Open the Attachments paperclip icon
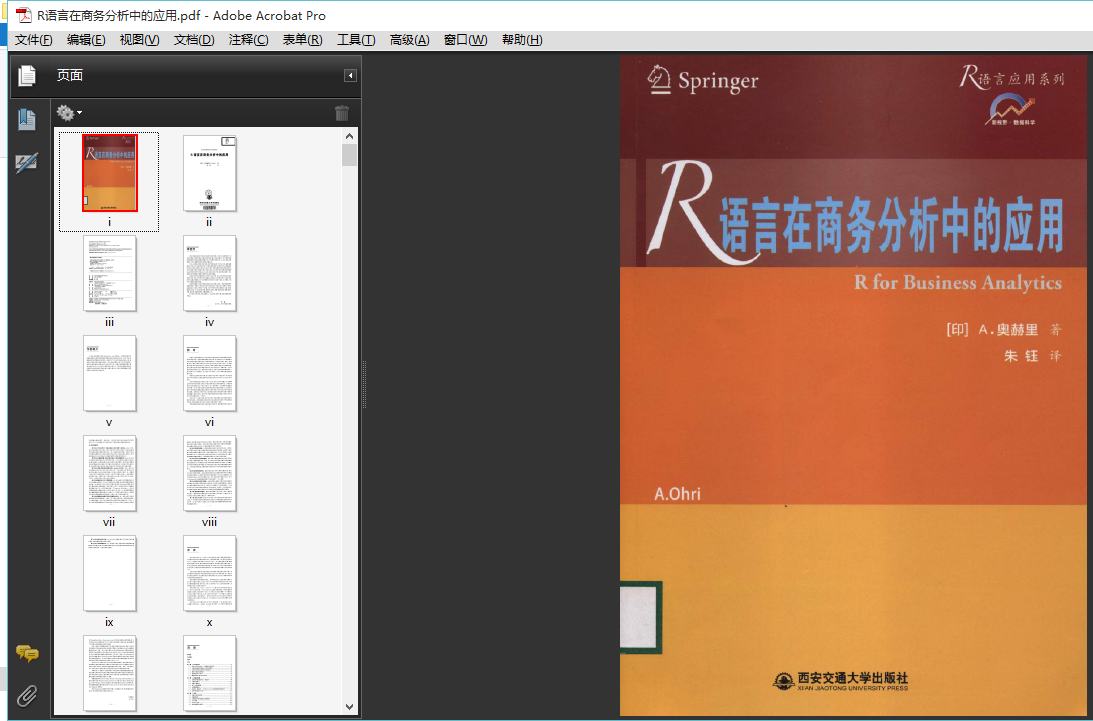Image resolution: width=1093 pixels, height=721 pixels. tap(27, 695)
